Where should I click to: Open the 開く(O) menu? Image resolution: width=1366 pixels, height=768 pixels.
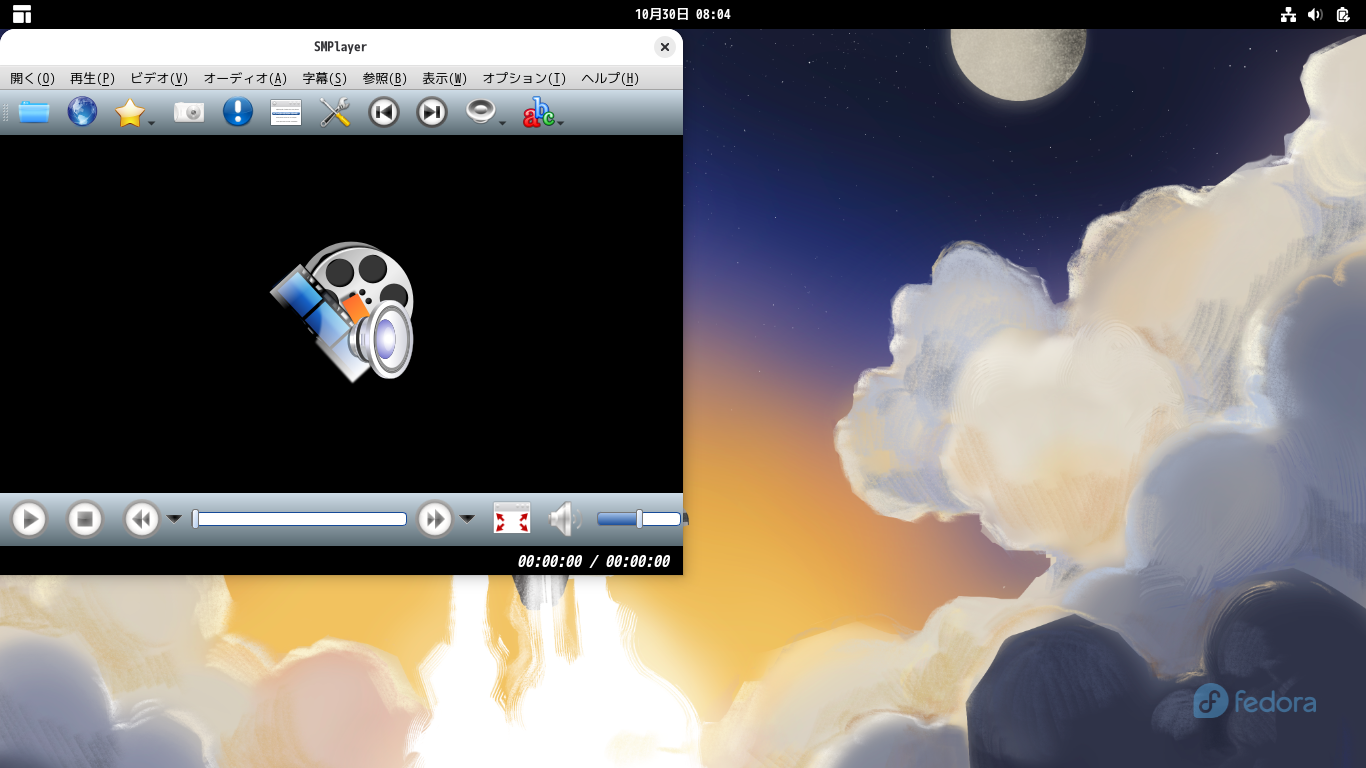(33, 78)
